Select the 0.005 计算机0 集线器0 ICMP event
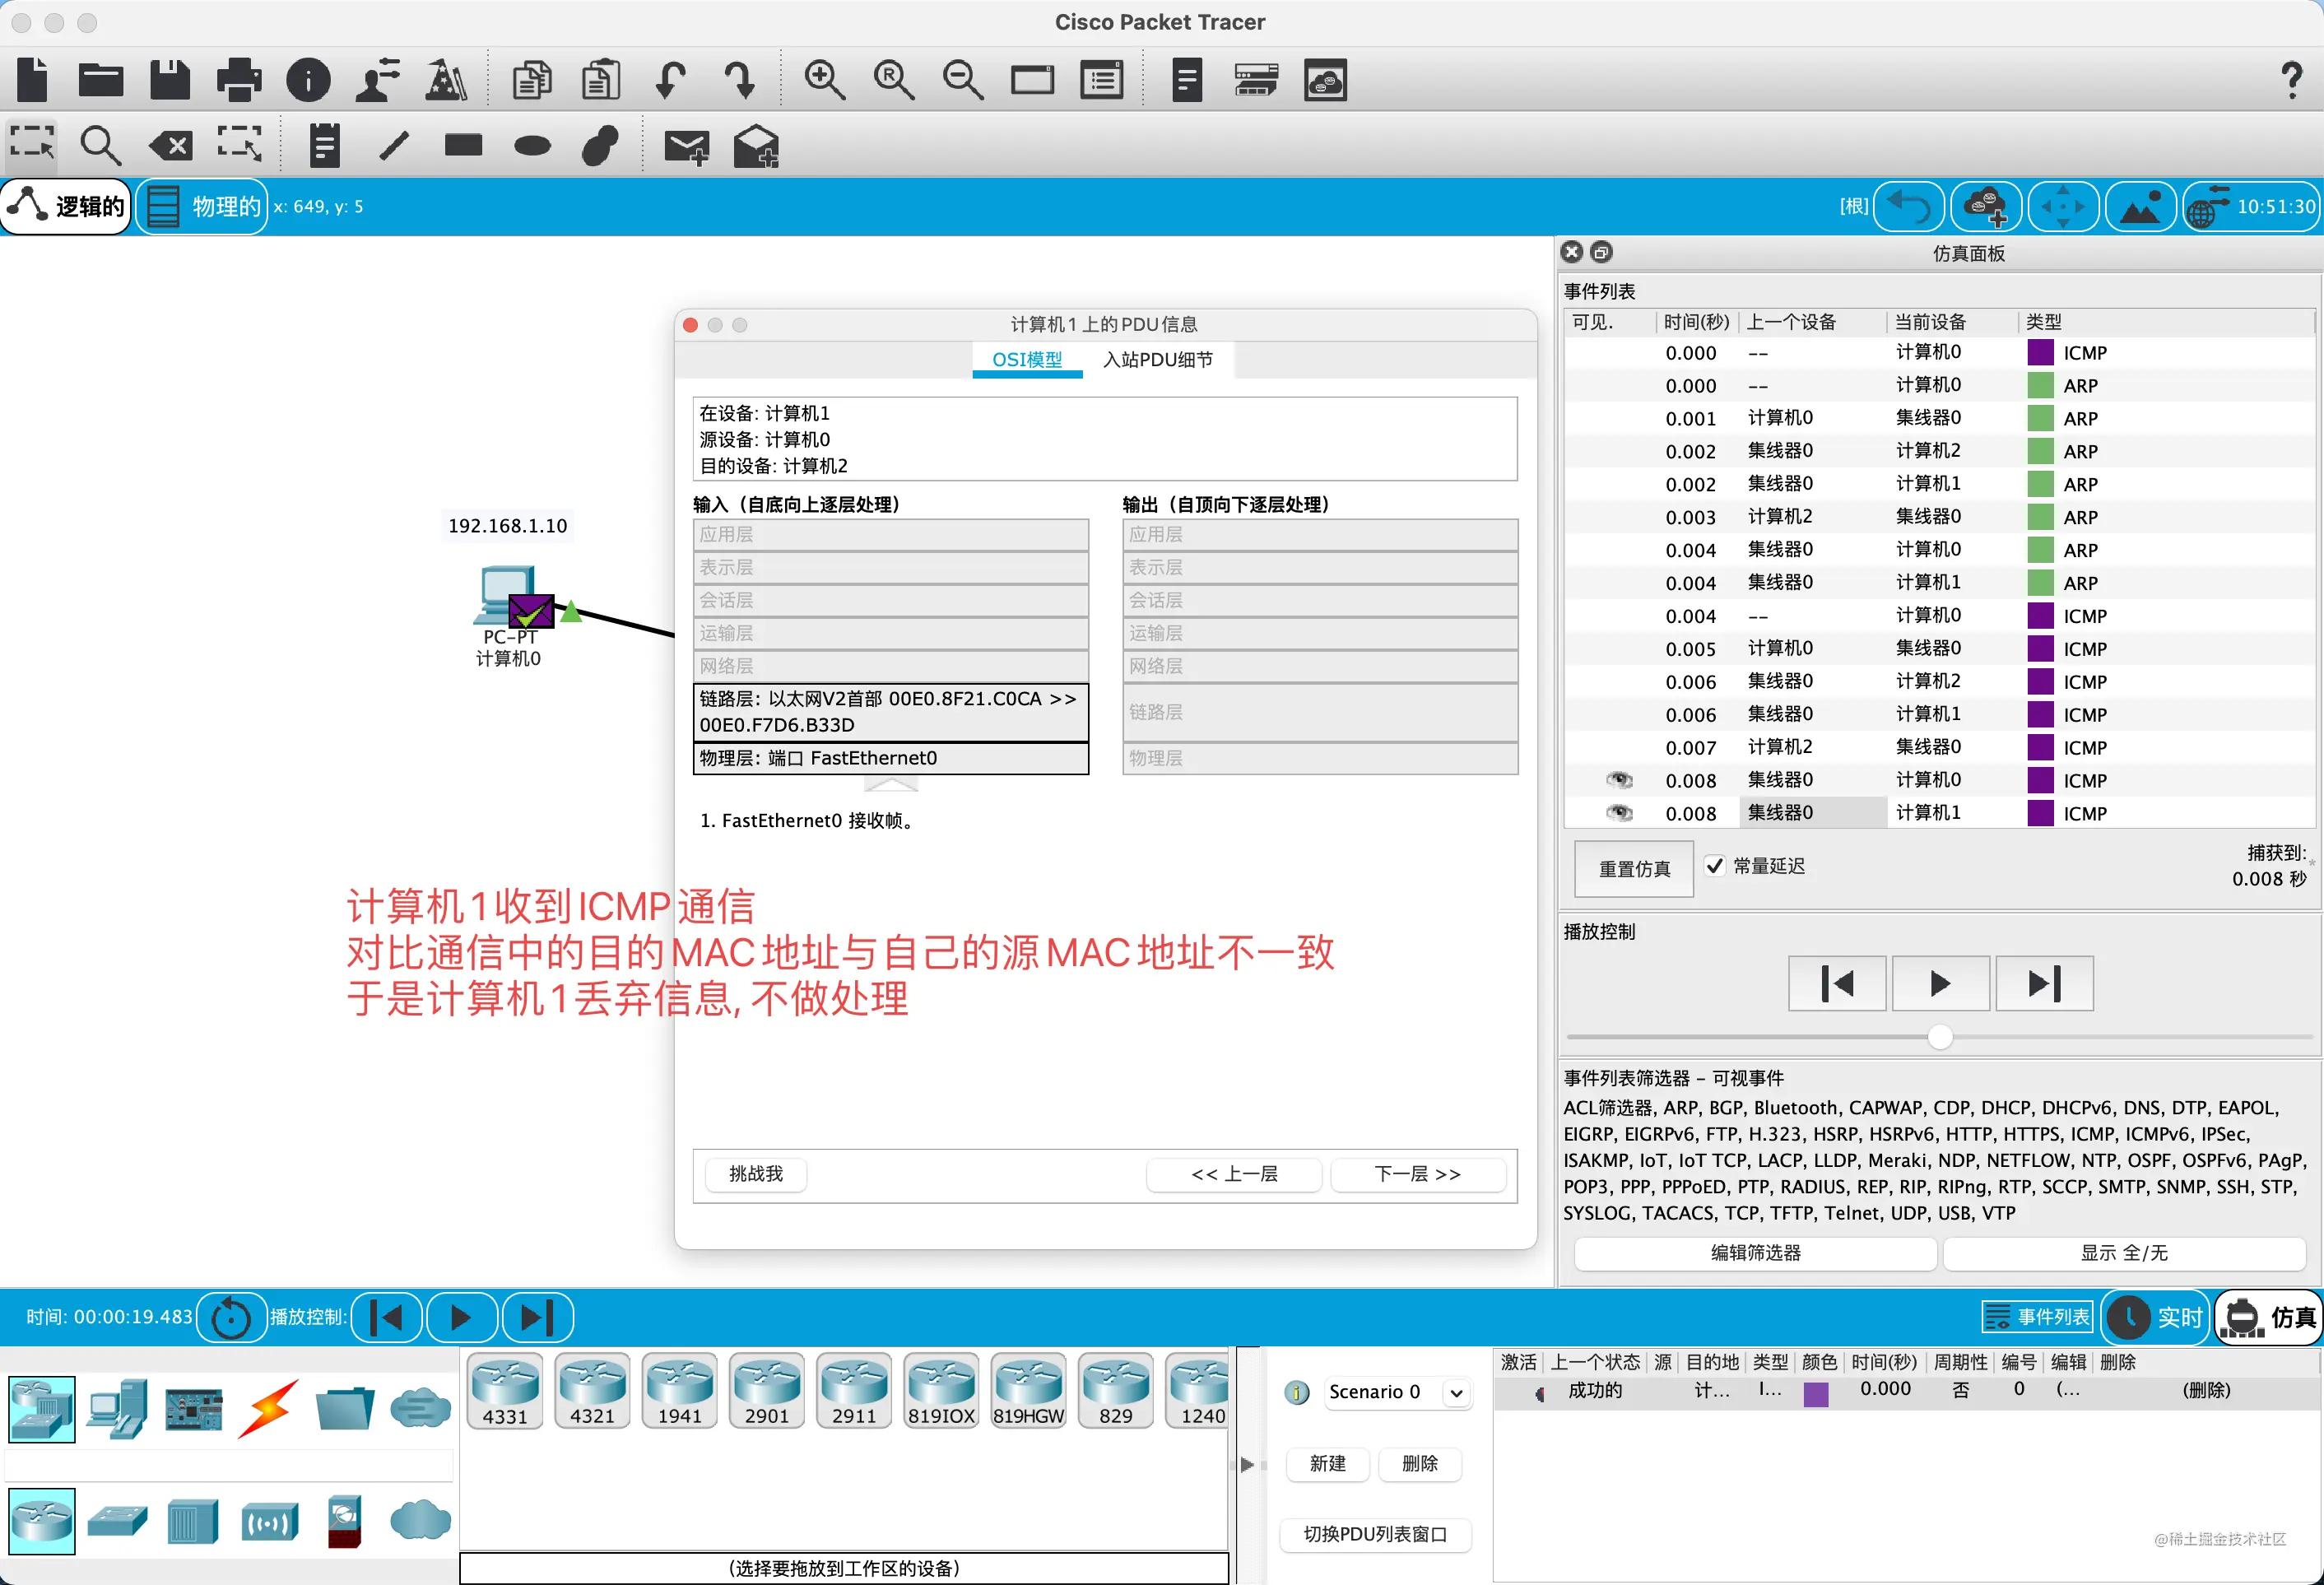The width and height of the screenshot is (2324, 1585). pos(1938,648)
